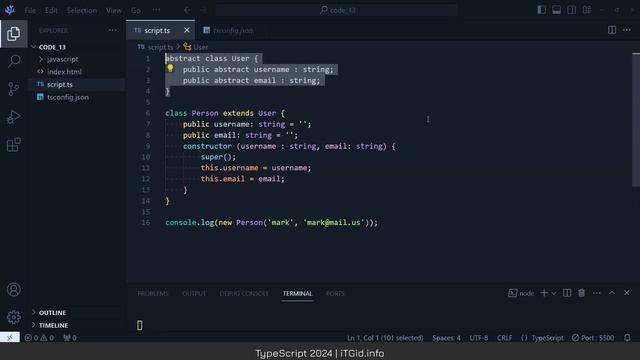
Task: Click User symbol in the breadcrumb
Action: point(196,47)
